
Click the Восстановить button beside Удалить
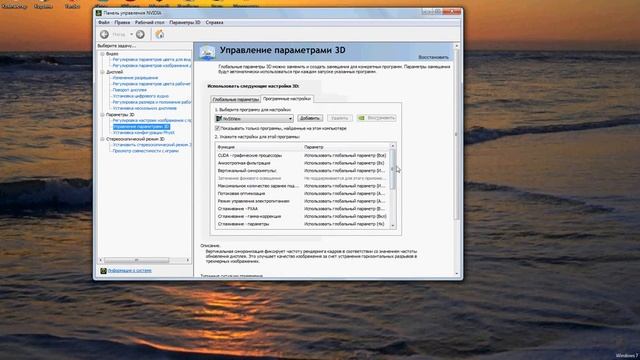(376, 118)
